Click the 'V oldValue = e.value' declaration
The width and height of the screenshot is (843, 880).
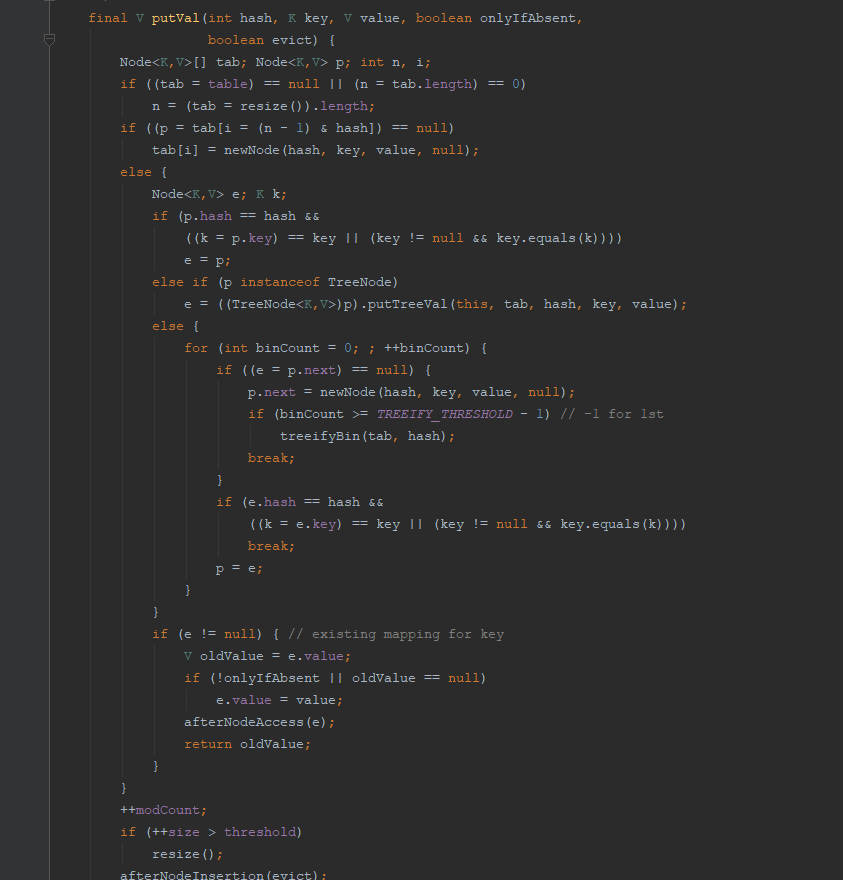tap(267, 656)
